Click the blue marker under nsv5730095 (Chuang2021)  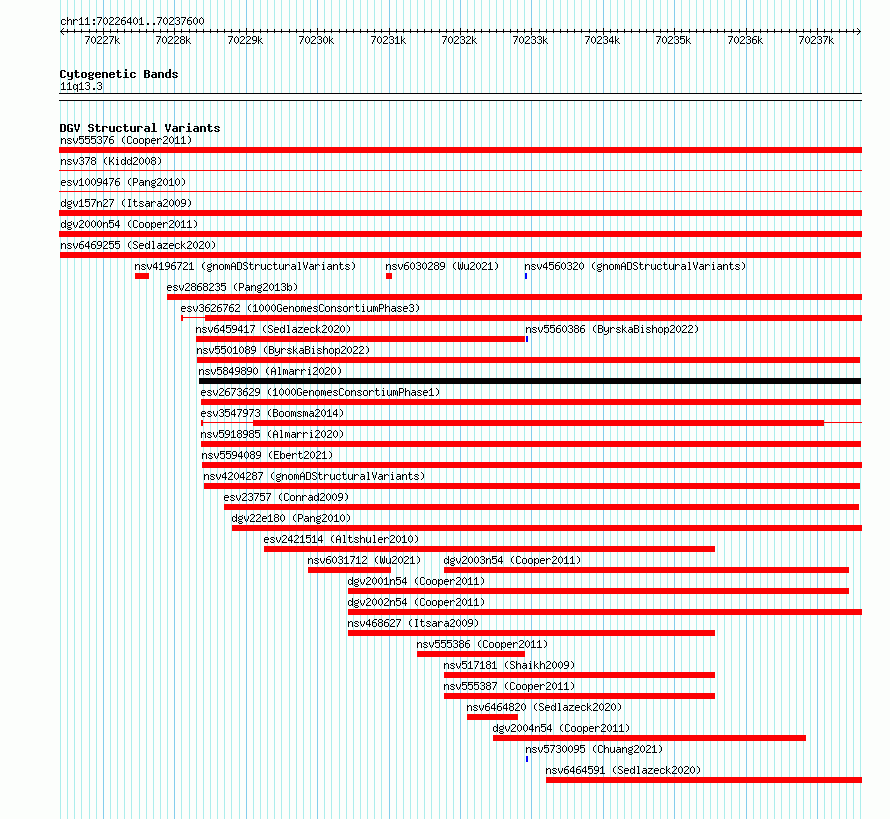tap(527, 759)
